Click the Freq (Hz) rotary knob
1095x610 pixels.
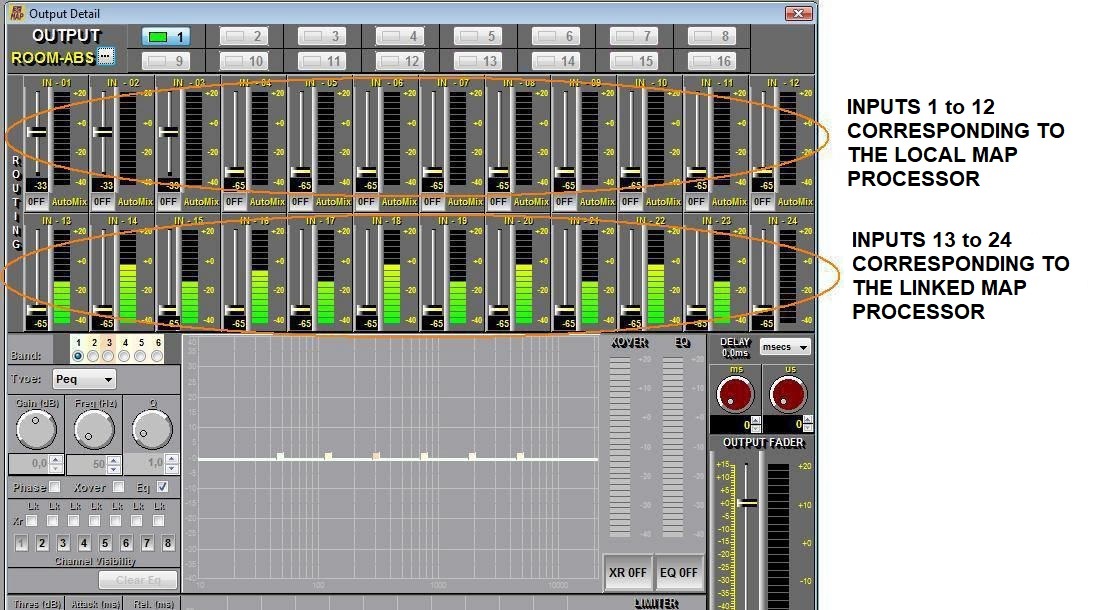94,430
